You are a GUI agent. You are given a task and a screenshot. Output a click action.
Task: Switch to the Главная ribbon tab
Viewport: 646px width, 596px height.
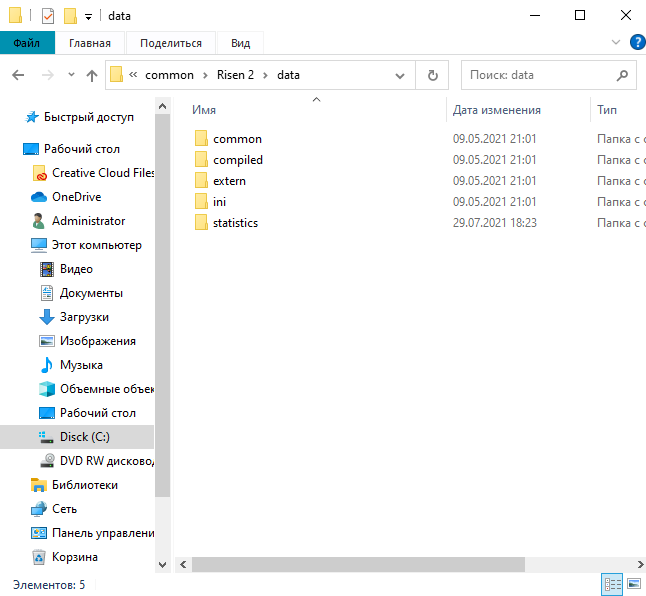[x=90, y=43]
